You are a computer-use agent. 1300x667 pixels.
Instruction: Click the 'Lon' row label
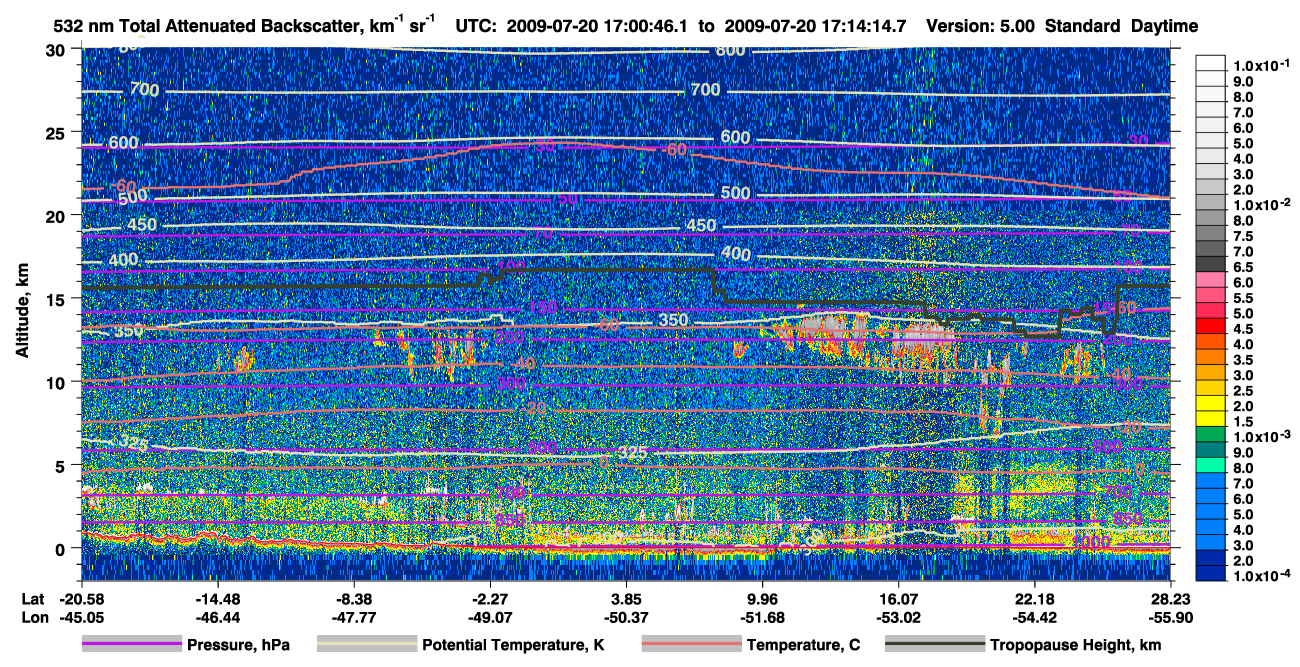click(x=33, y=617)
